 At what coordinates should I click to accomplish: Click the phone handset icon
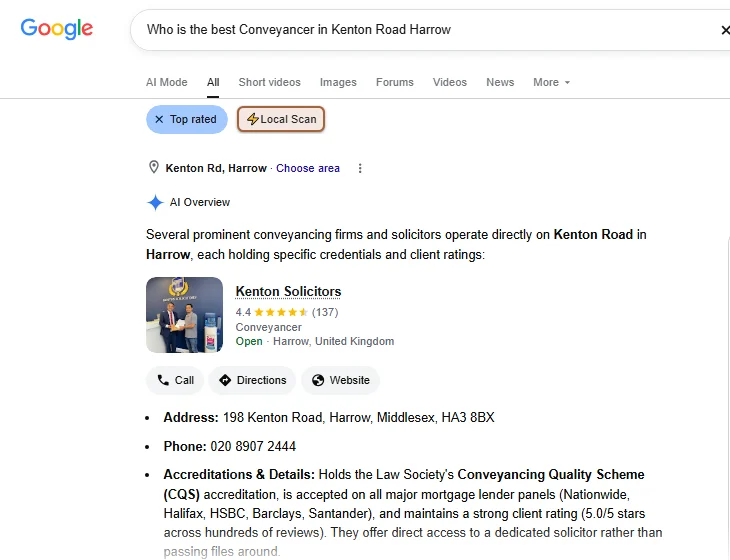(163, 380)
